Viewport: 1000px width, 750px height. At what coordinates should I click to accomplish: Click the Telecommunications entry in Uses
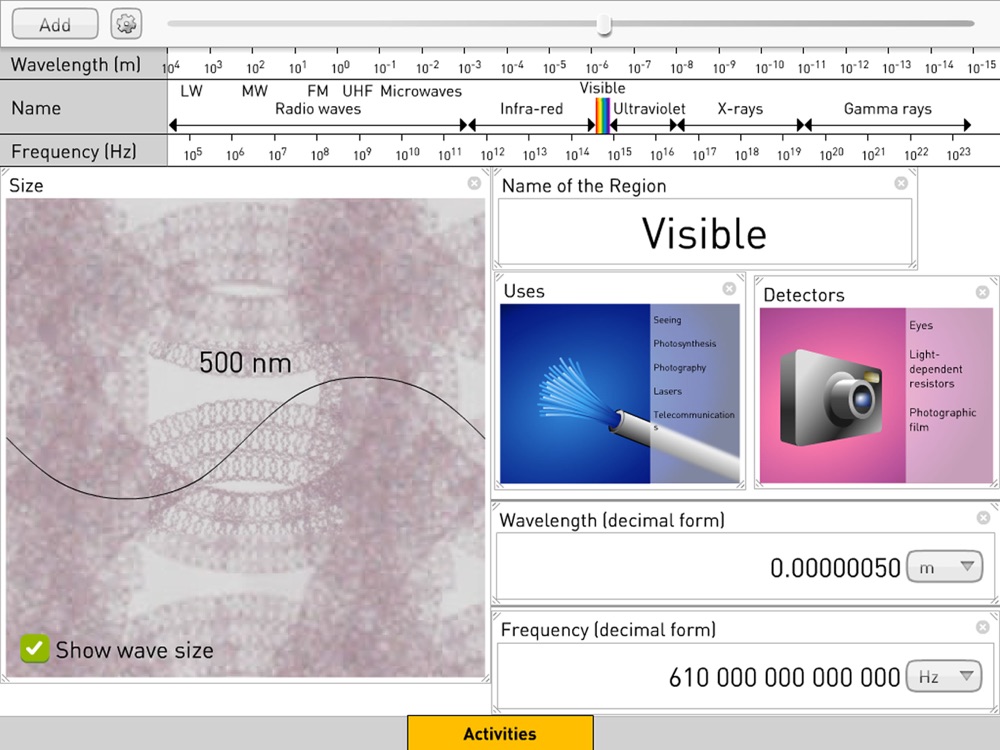pos(693,419)
